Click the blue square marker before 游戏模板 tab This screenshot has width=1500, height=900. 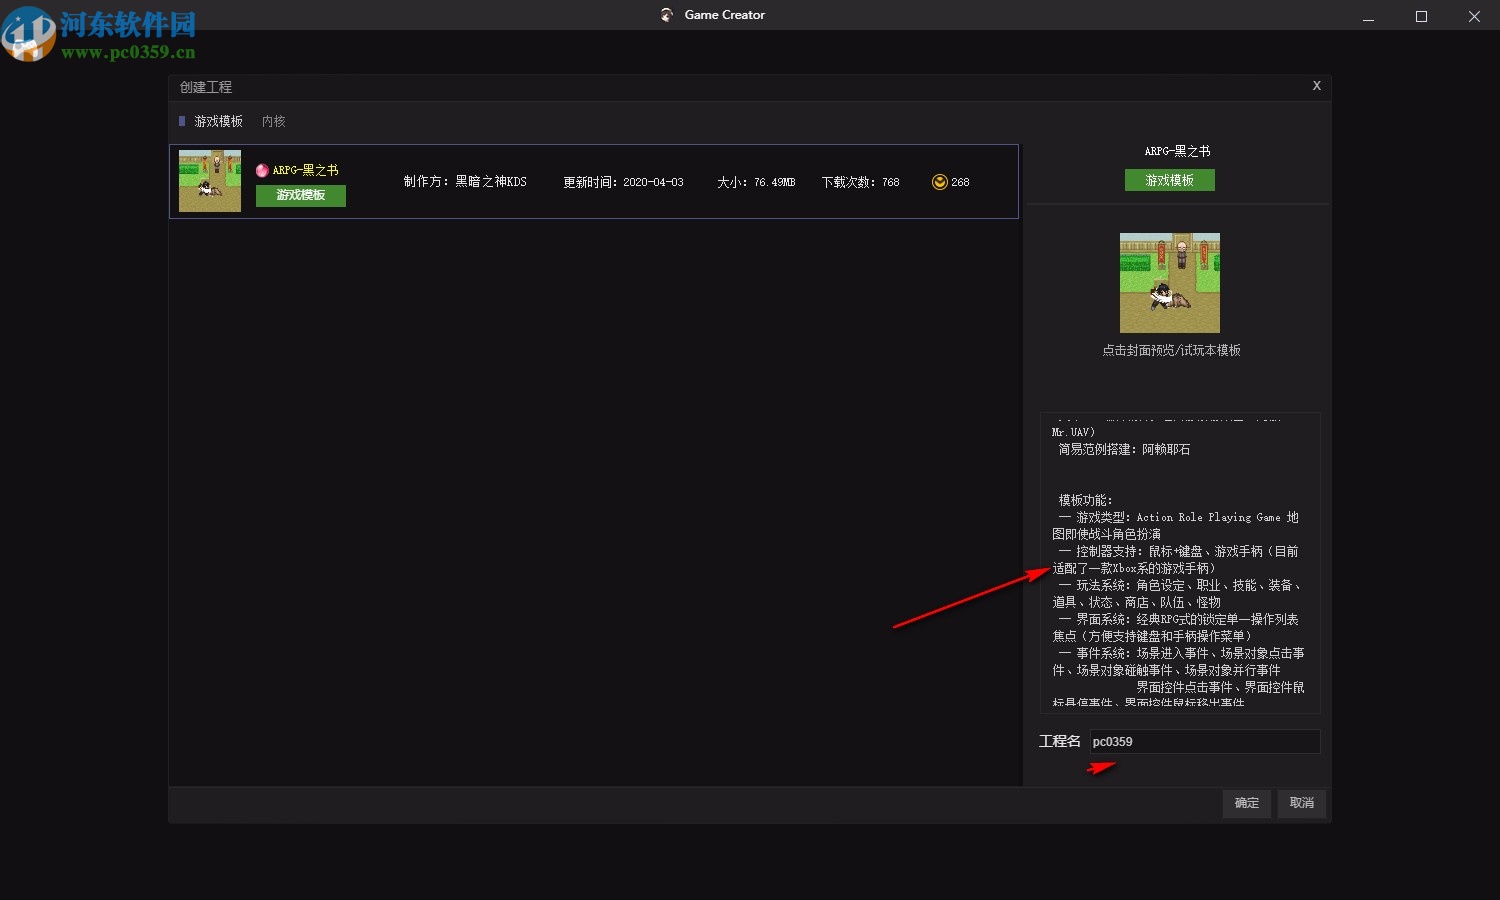[184, 121]
